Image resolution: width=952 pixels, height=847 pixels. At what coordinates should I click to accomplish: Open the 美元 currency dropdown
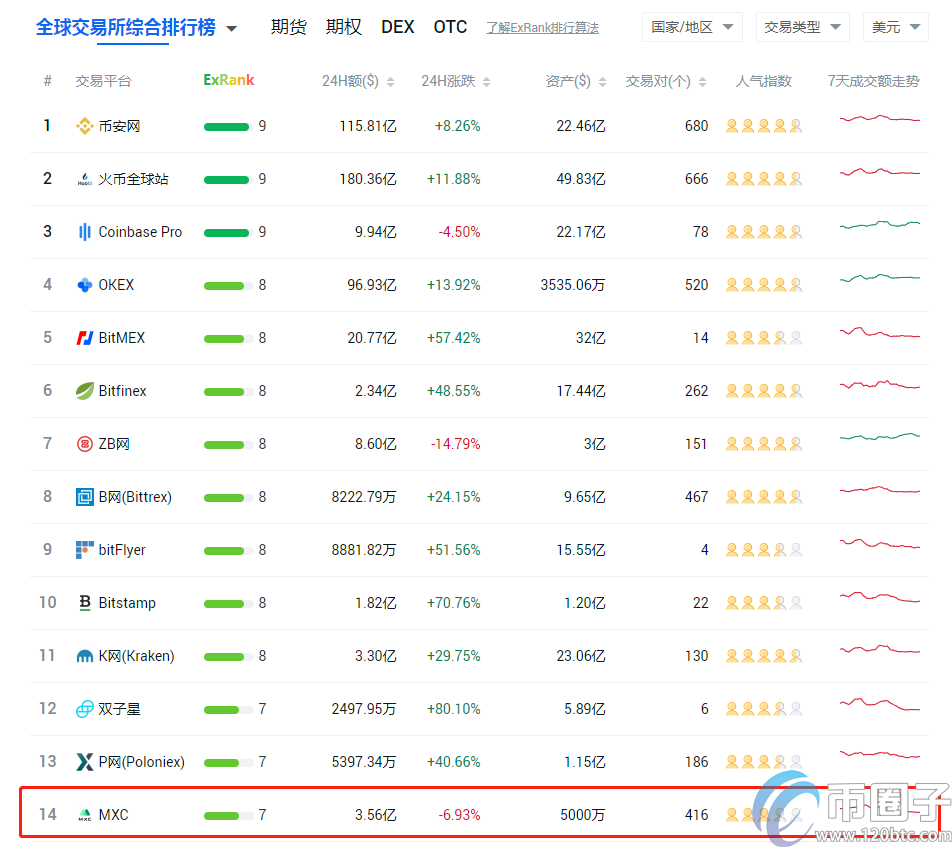point(896,27)
